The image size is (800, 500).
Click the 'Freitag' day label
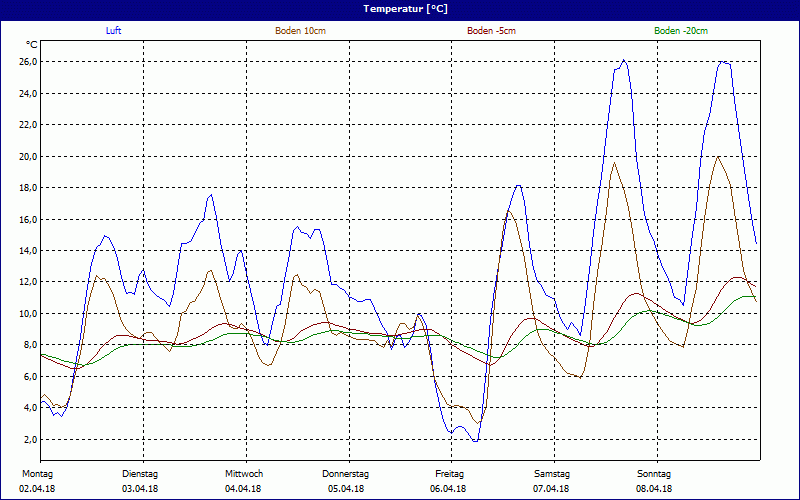(449, 474)
